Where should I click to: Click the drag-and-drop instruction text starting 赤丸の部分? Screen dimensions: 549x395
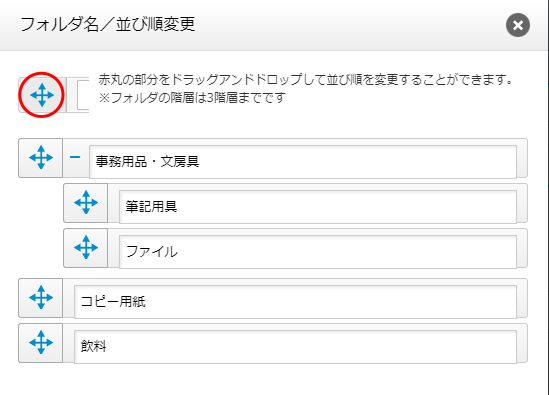tap(305, 80)
